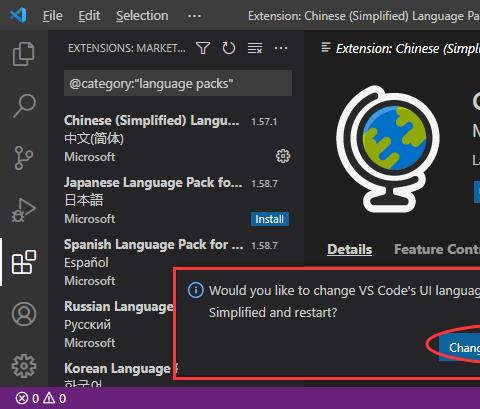Click the errors count in status bar

27,398
